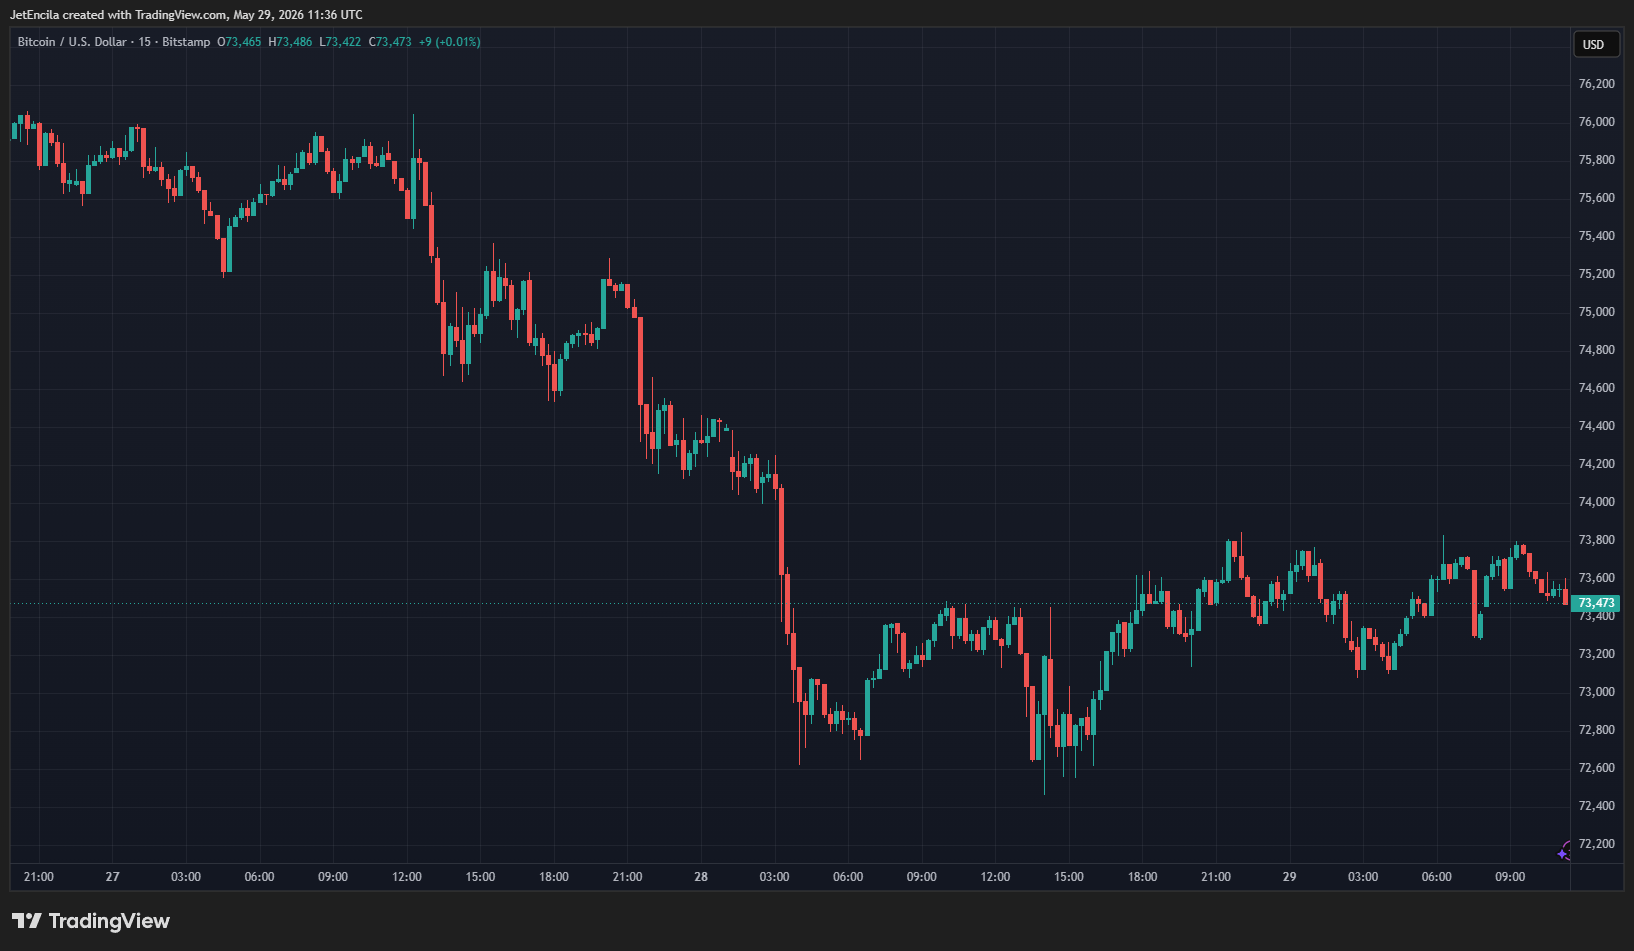Click the 74,400 price axis label
The width and height of the screenshot is (1634, 951).
(1596, 426)
